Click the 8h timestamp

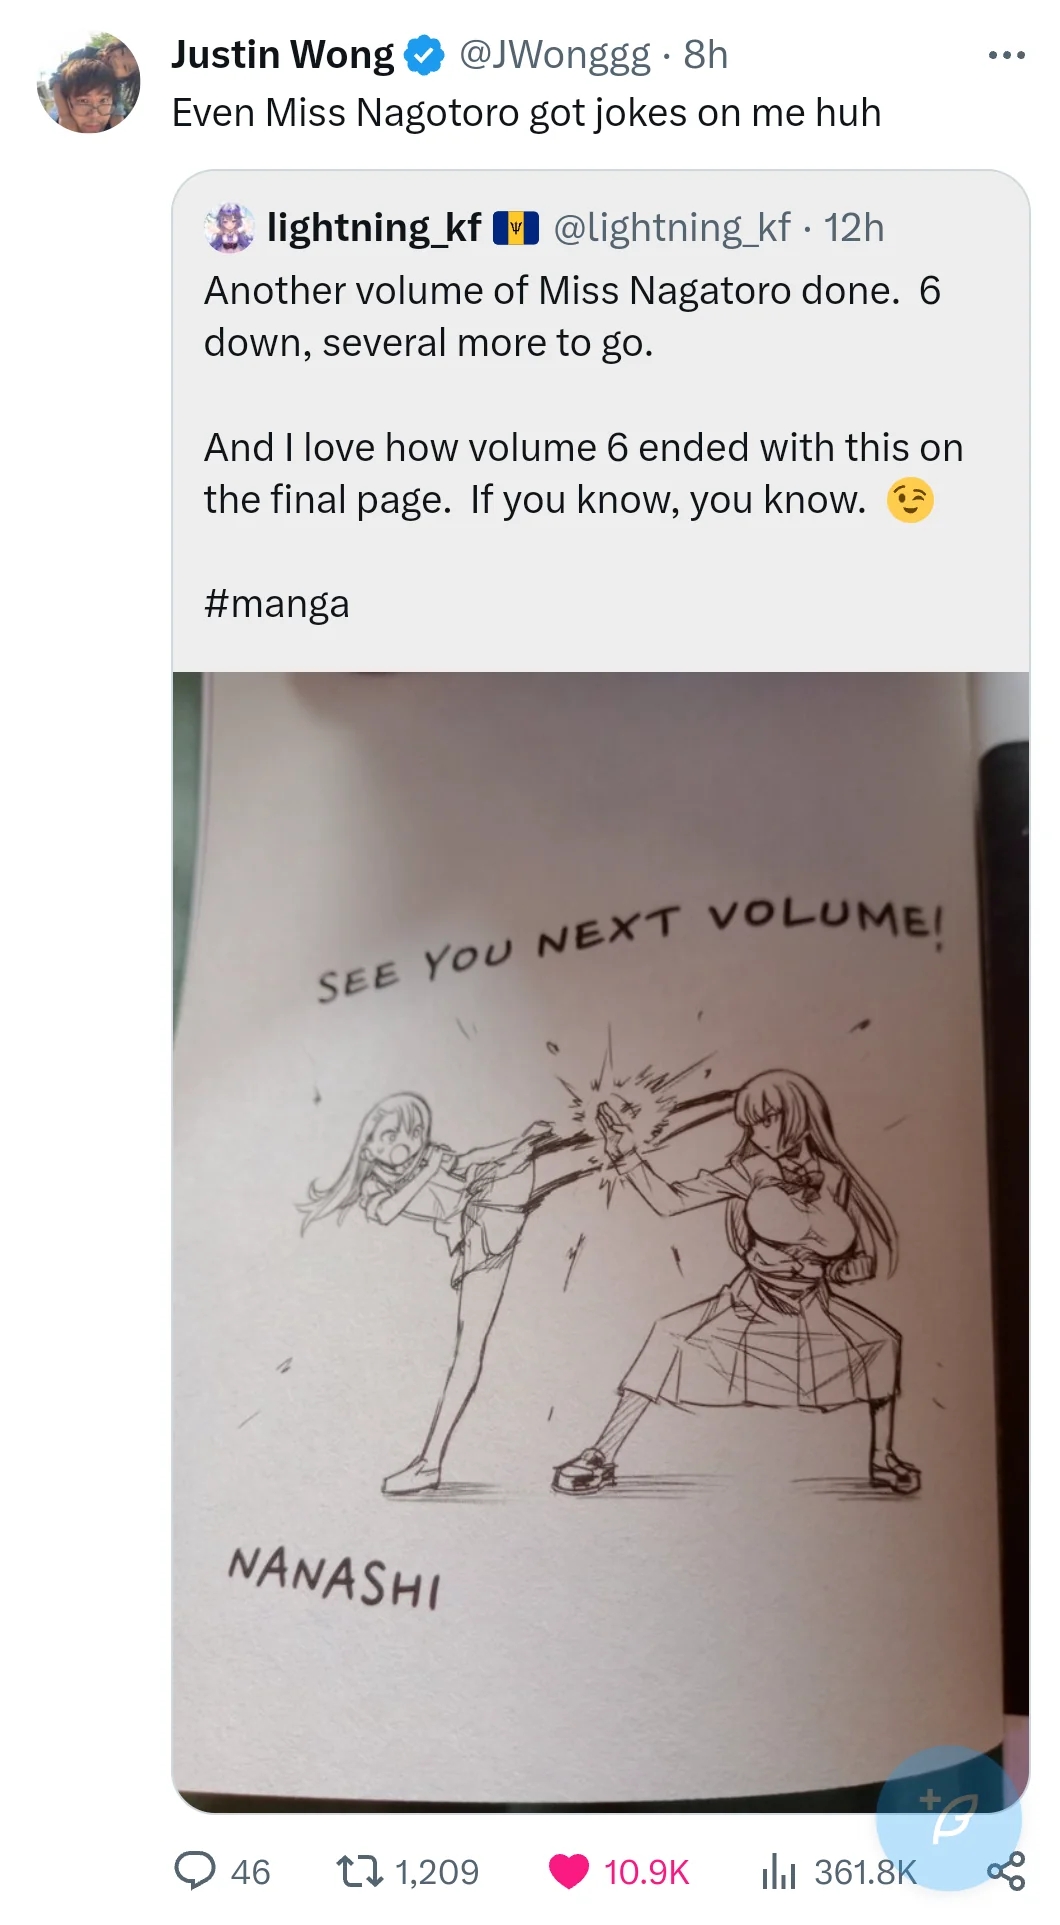pos(706,55)
